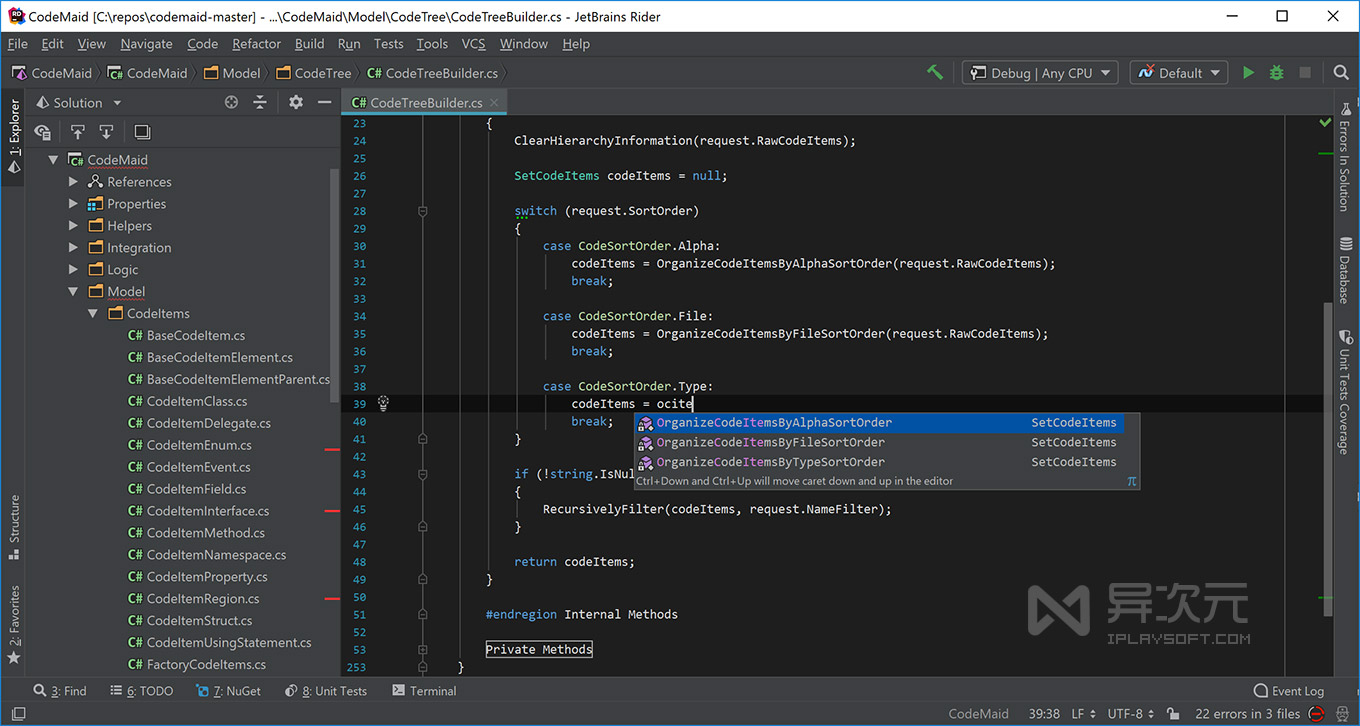The width and height of the screenshot is (1360, 726).
Task: Open the Debug | Any CPU configuration dropdown
Action: (x=1039, y=72)
